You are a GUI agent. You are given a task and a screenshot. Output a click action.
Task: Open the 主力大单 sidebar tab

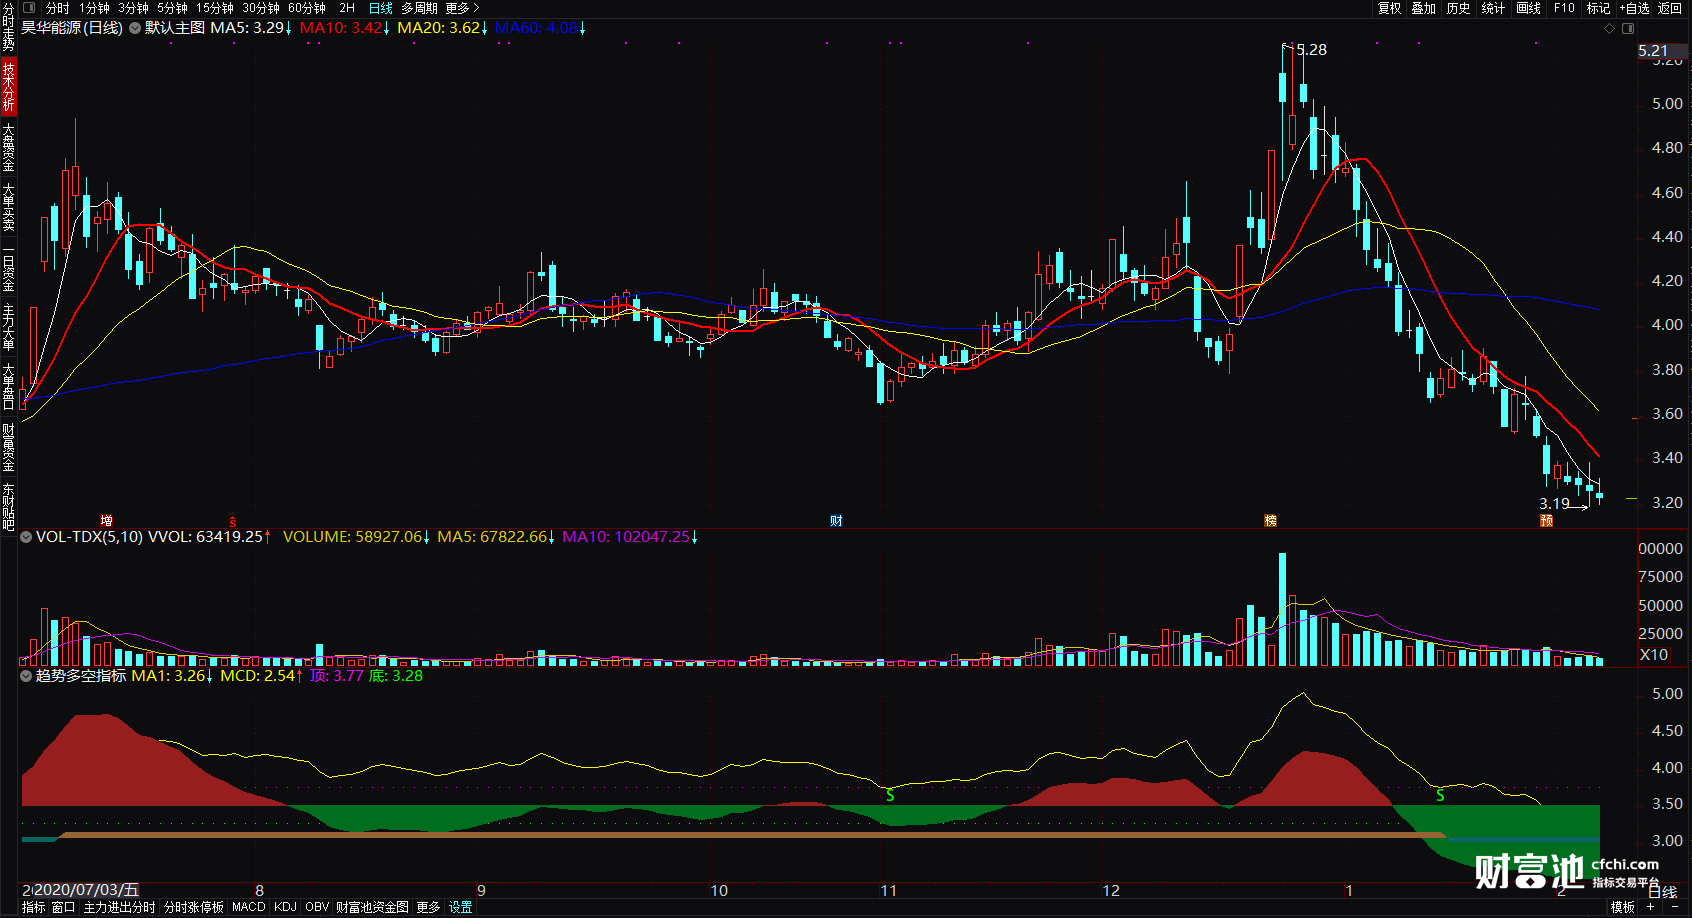[x=8, y=327]
